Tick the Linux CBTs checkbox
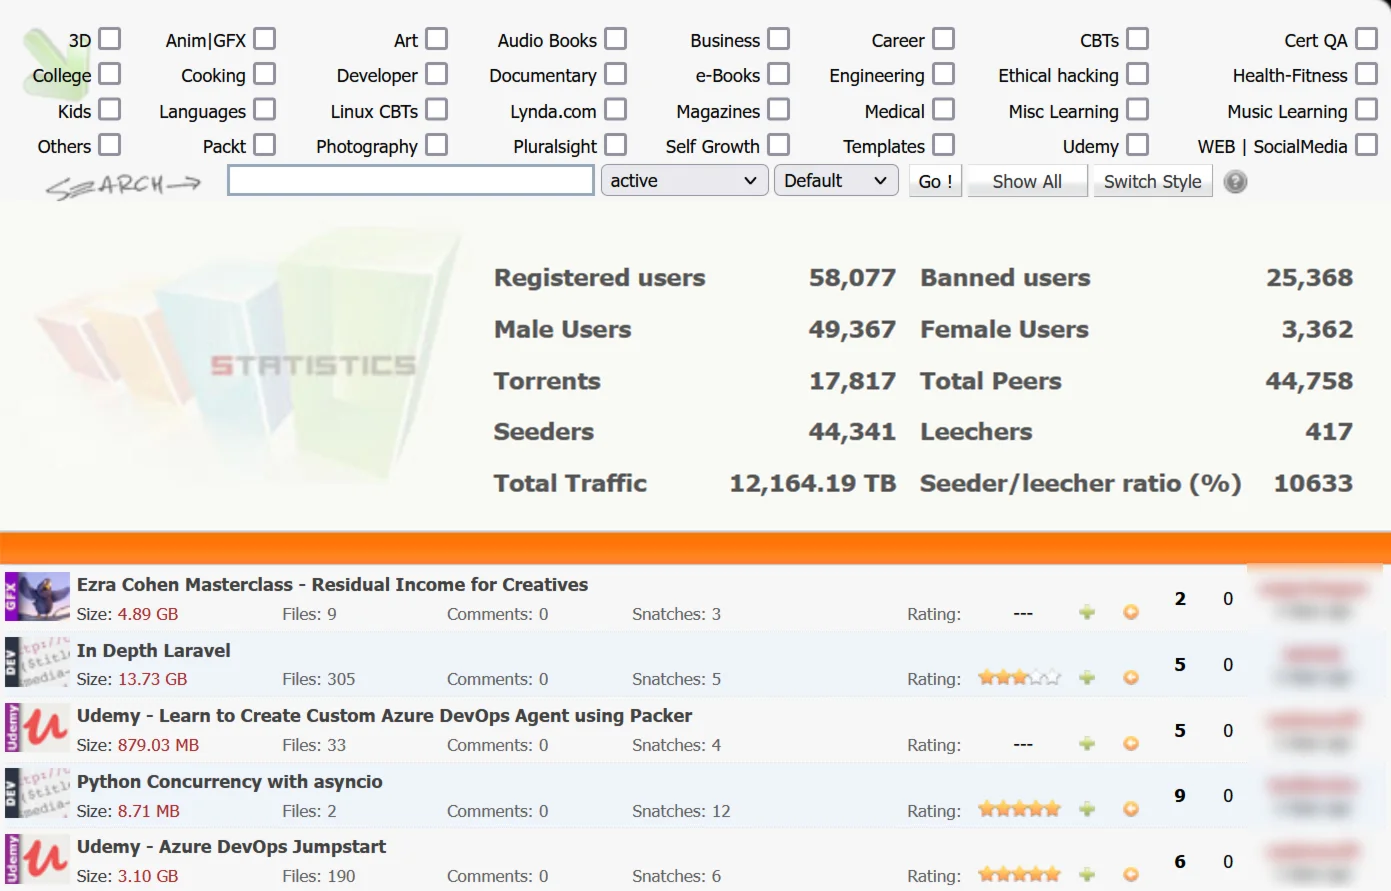This screenshot has width=1391, height=891. [436, 109]
